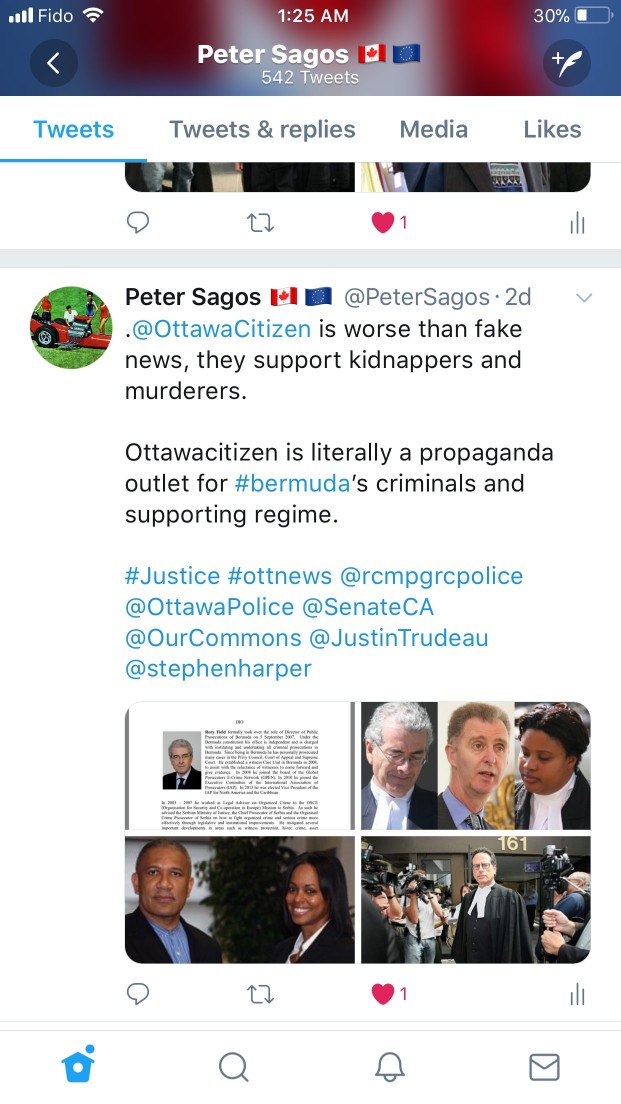This screenshot has height=1104, width=621.
Task: Open the Search magnifier icon
Action: (234, 1067)
